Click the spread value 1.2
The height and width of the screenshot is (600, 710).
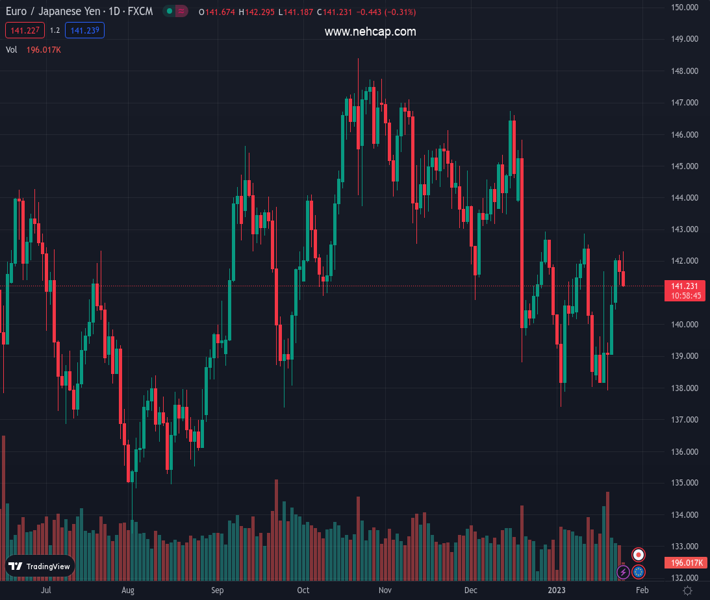54,31
